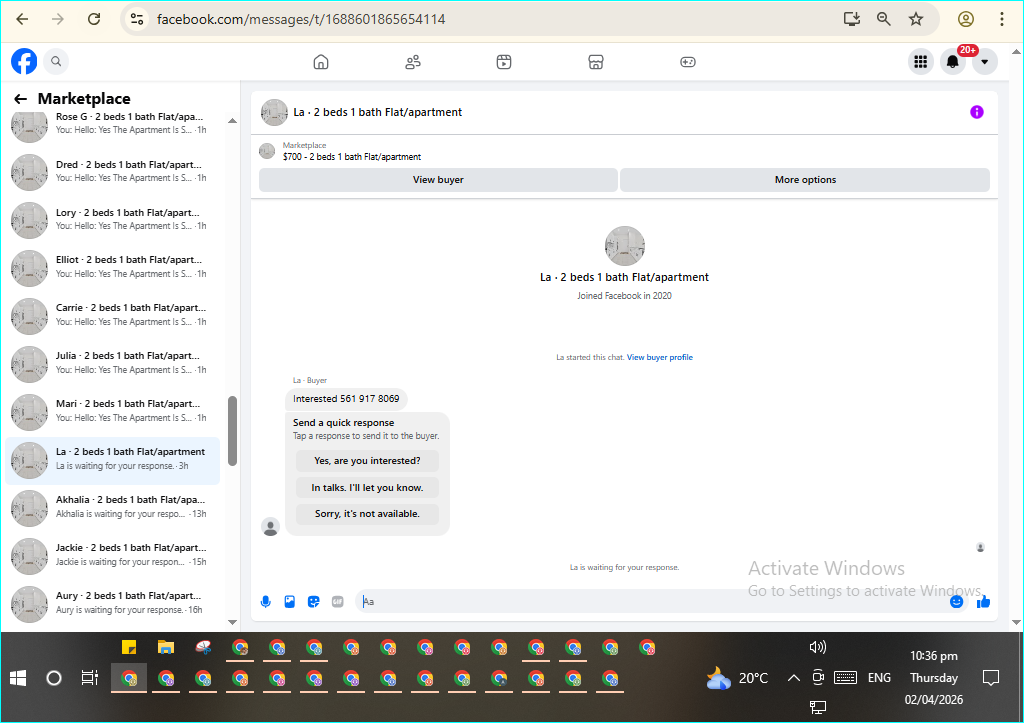Viewport: 1024px width, 723px height.
Task: Bookmark this page with the star icon
Action: 916,19
